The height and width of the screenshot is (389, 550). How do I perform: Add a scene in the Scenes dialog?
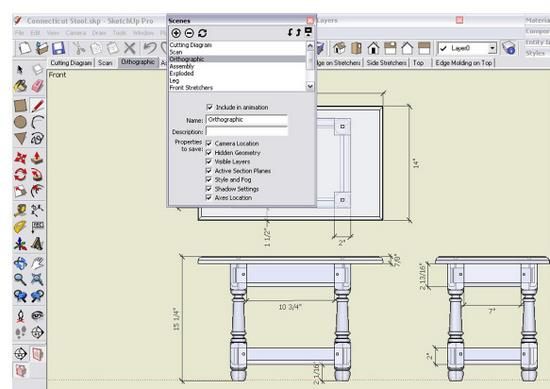(176, 33)
